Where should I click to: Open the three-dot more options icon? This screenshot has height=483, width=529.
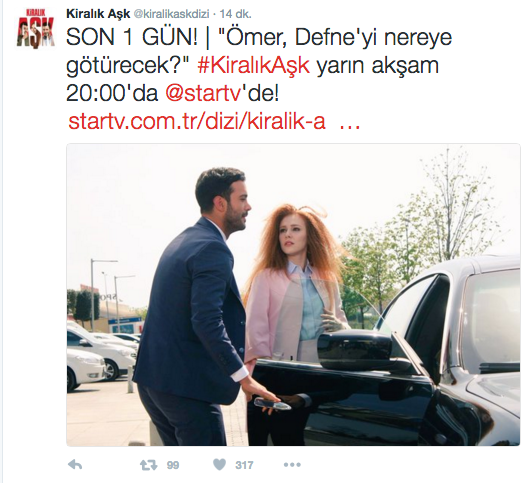click(292, 465)
